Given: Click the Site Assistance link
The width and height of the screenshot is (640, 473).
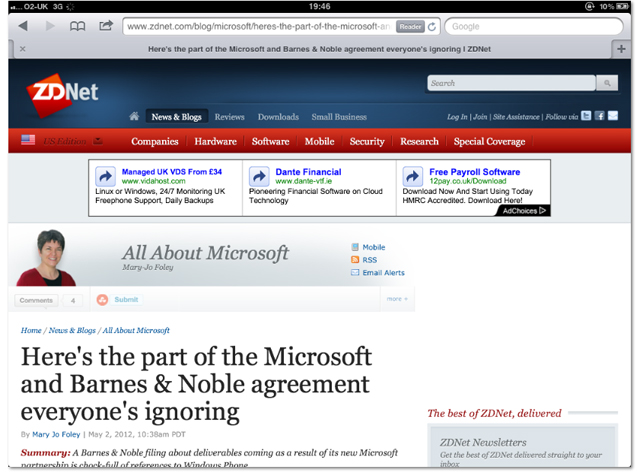Looking at the screenshot, I should click(516, 117).
